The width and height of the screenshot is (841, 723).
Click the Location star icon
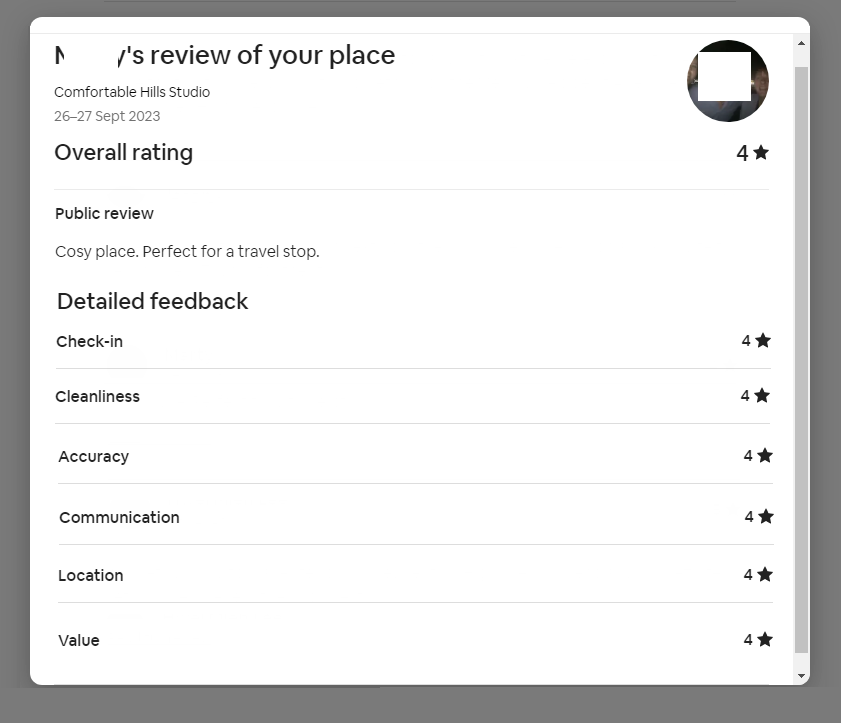pyautogui.click(x=765, y=575)
